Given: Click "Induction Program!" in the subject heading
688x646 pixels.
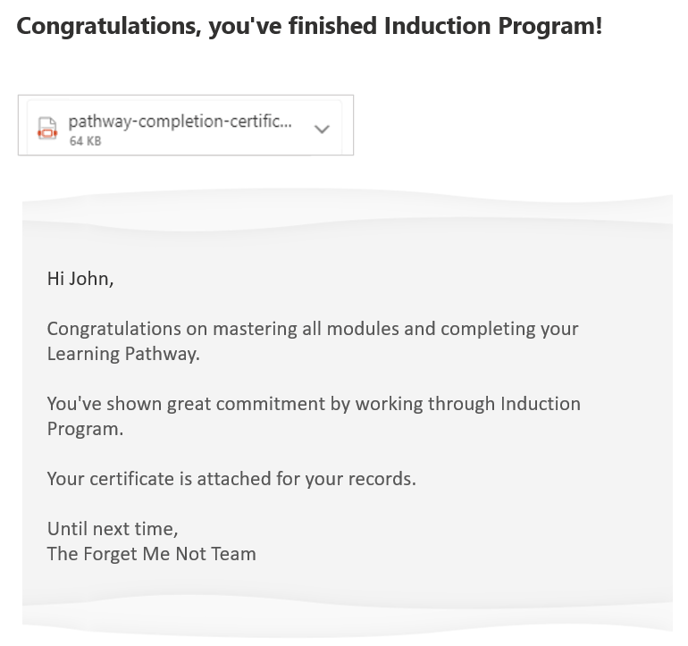Looking at the screenshot, I should pyautogui.click(x=493, y=27).
